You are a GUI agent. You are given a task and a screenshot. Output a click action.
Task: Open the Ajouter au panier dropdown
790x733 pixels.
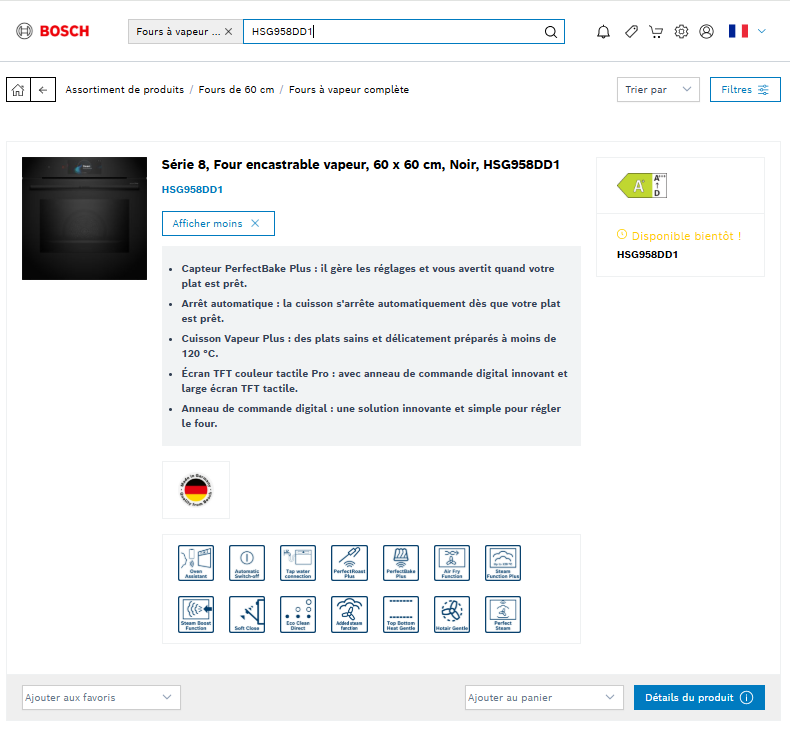point(544,697)
